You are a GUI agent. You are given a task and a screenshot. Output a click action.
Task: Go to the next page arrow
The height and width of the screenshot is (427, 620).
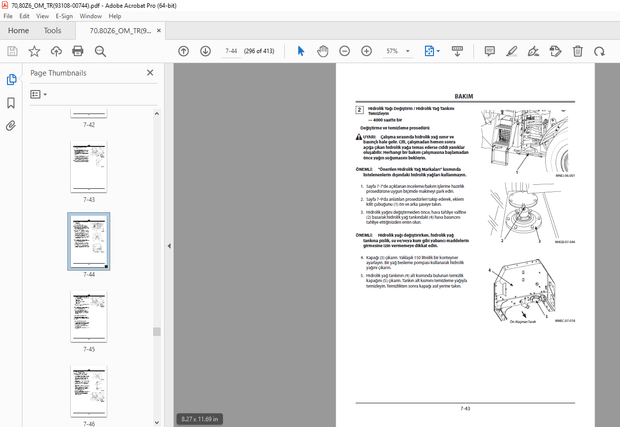(205, 51)
